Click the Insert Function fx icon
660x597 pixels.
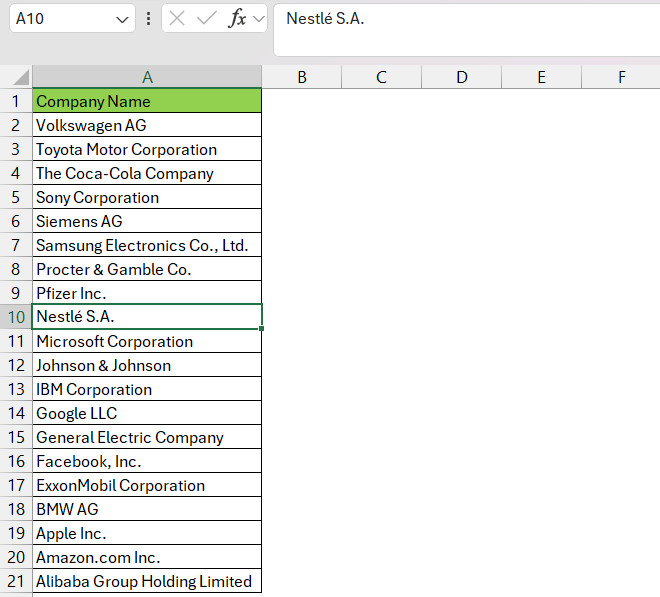coord(237,19)
